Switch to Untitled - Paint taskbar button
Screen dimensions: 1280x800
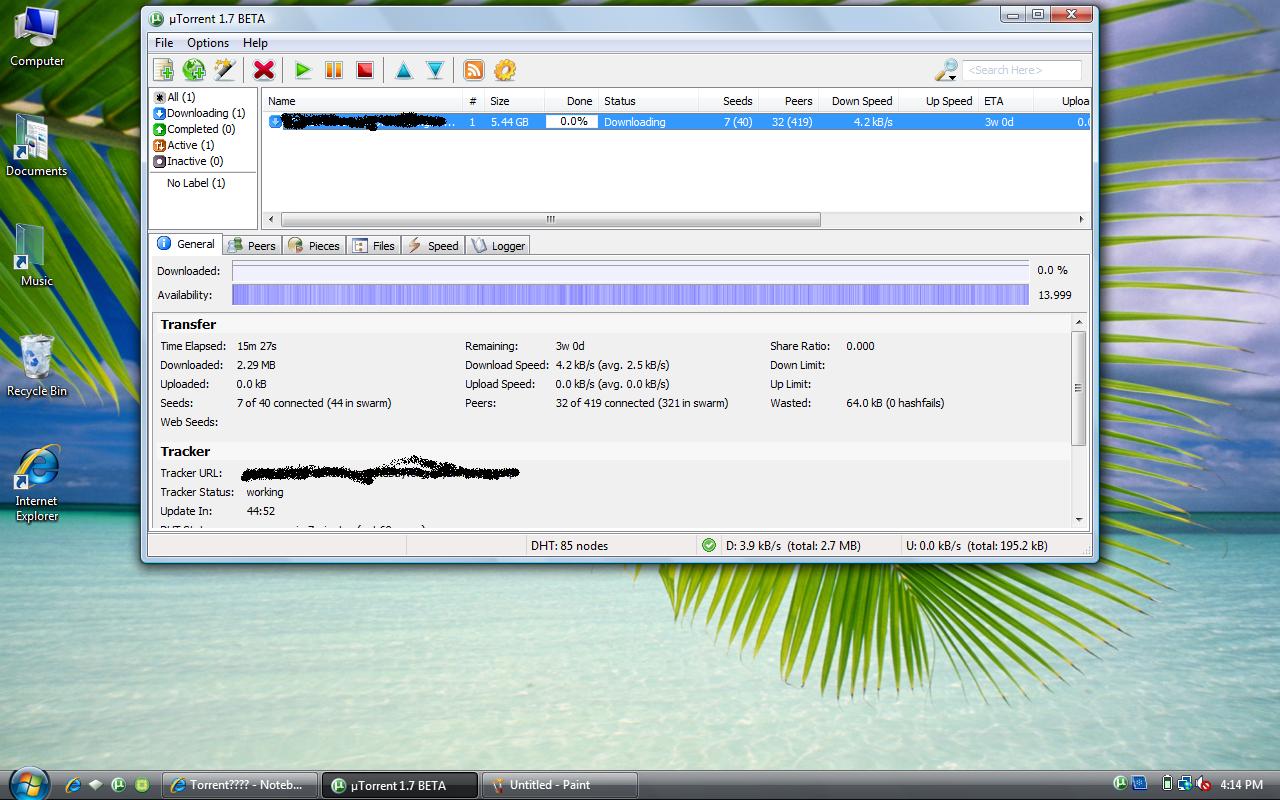[560, 785]
